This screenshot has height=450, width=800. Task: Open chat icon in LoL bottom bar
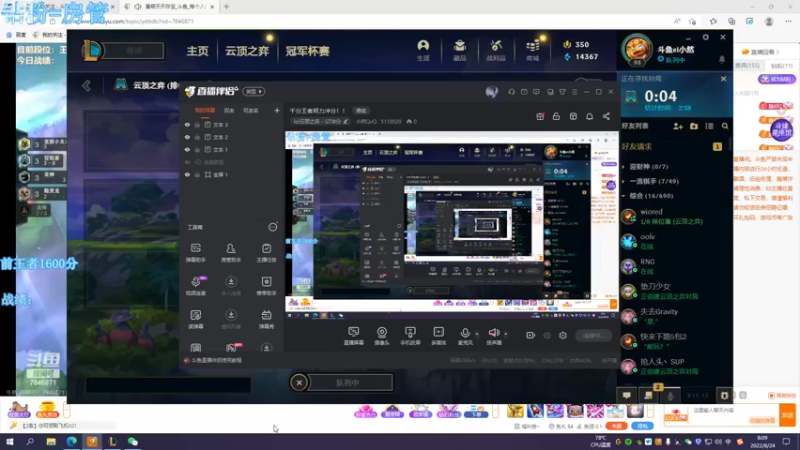click(627, 395)
